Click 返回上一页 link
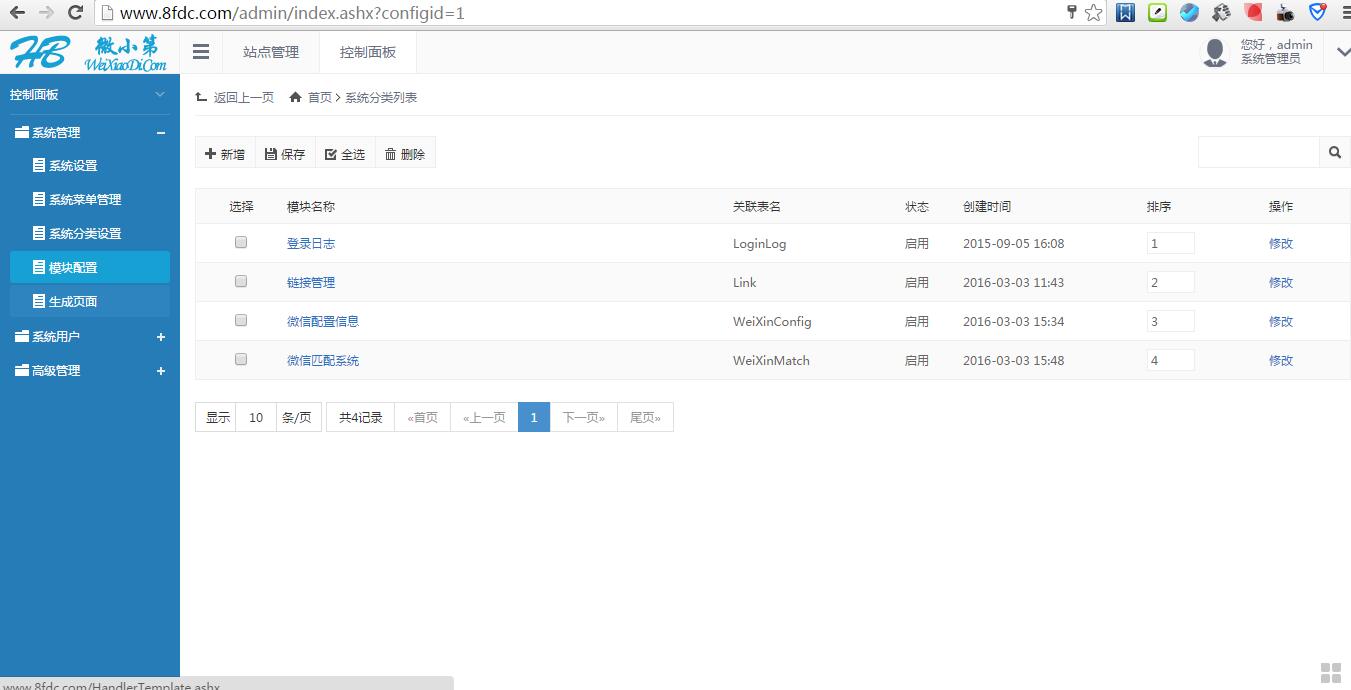The image size is (1351, 690). 243,97
